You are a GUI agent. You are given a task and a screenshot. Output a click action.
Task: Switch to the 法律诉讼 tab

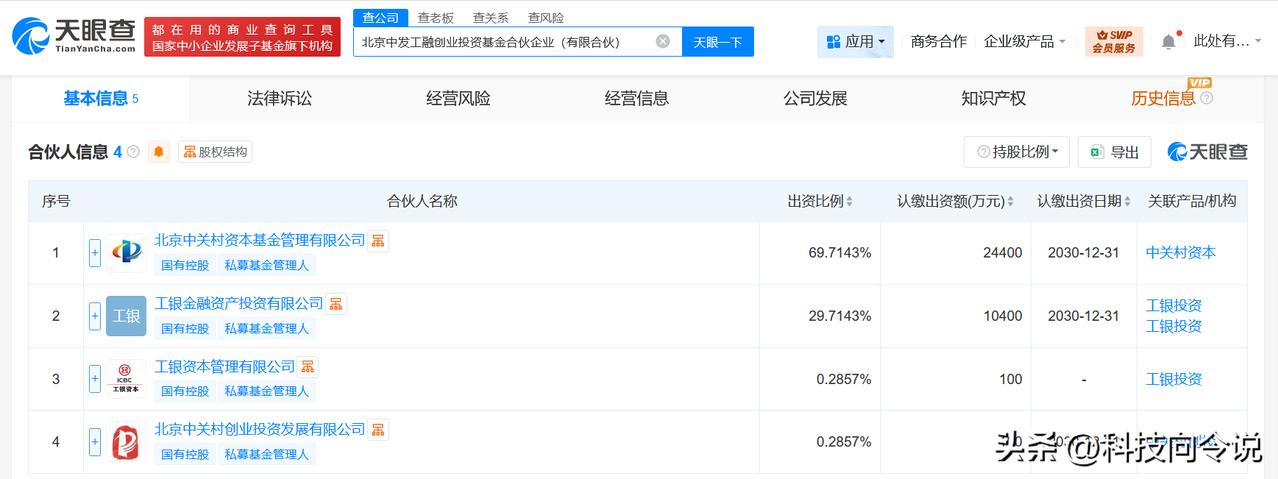click(x=280, y=98)
